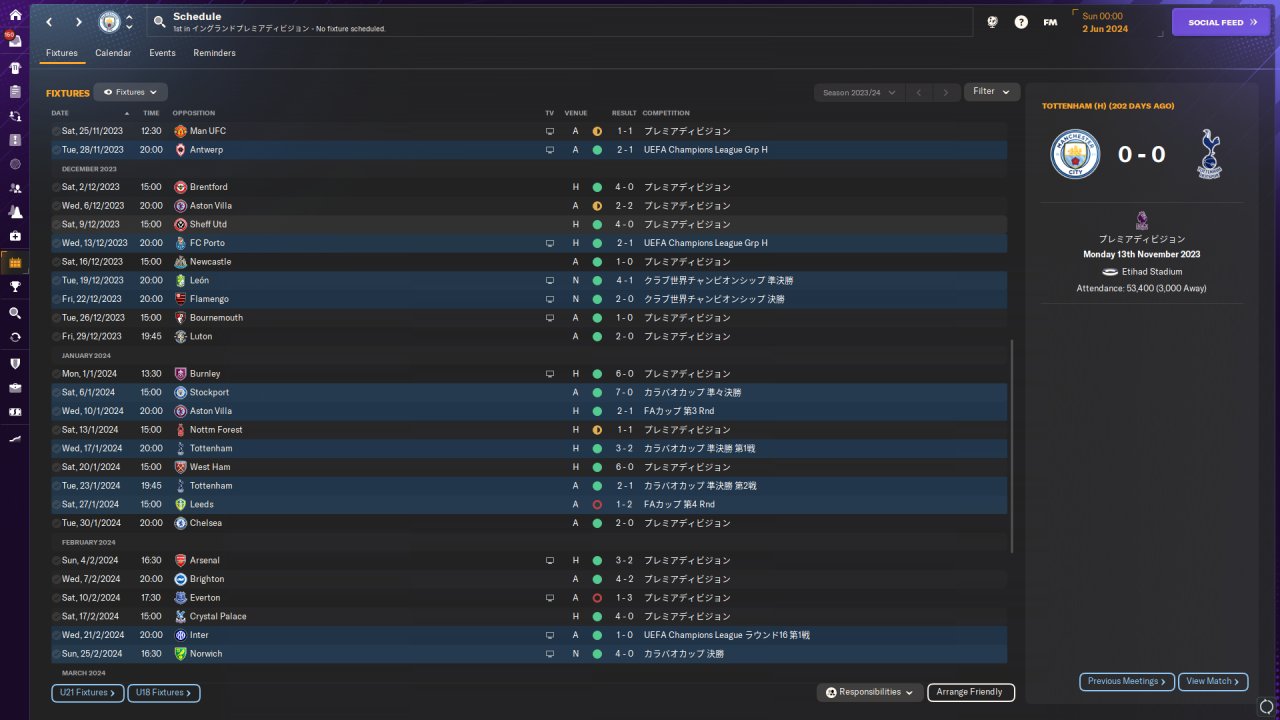Select the Schedule calendar icon in sidebar
The width and height of the screenshot is (1280, 720).
(15, 263)
